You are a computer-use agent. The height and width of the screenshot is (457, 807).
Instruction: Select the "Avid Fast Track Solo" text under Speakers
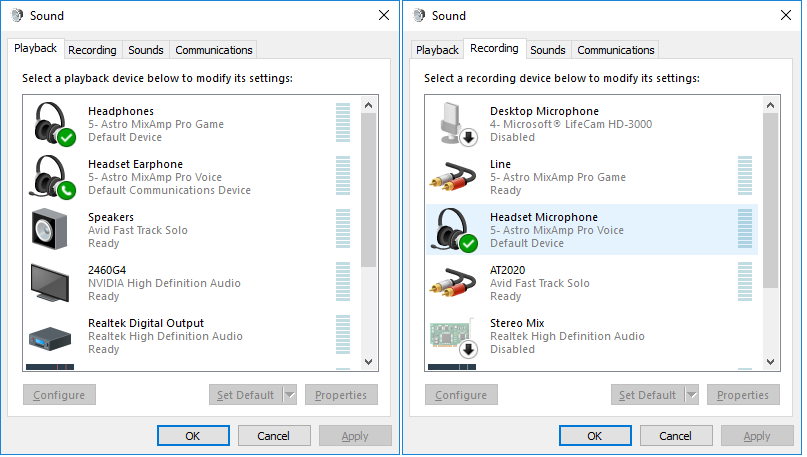[x=138, y=230]
